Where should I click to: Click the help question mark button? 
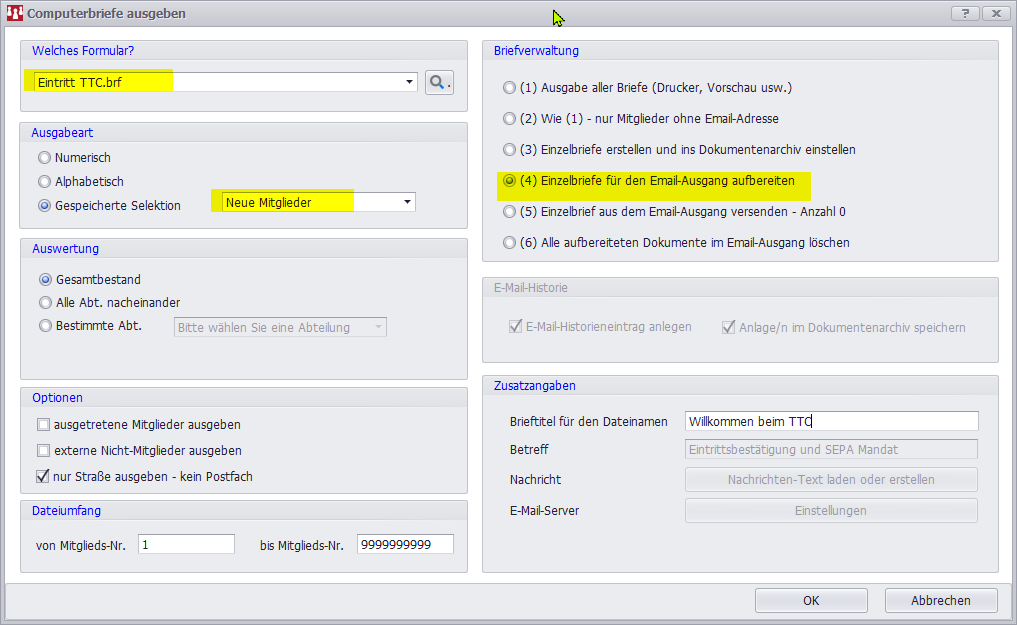[964, 14]
